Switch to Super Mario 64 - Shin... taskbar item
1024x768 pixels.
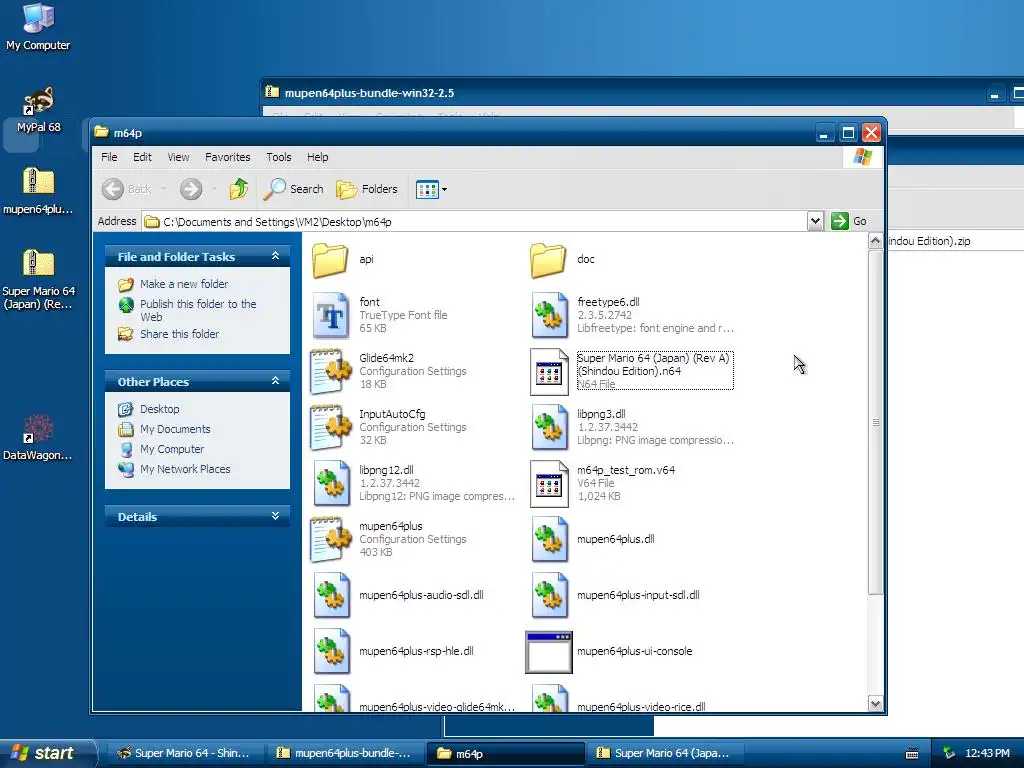[x=183, y=753]
